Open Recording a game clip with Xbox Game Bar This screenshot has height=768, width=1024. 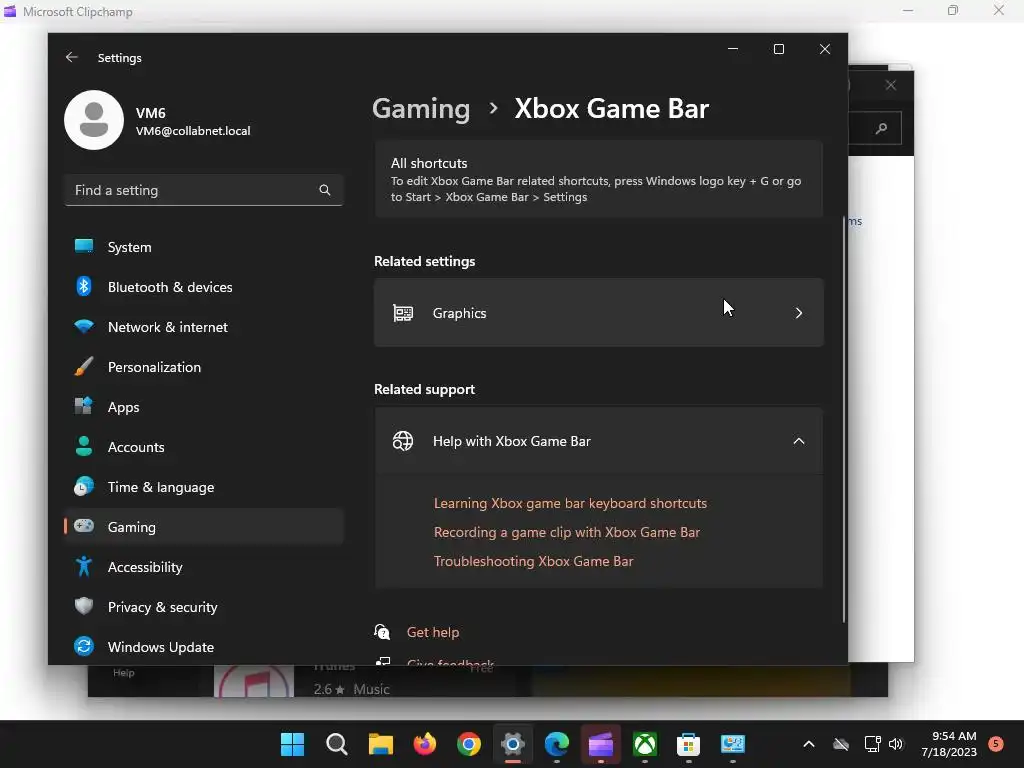coord(567,532)
